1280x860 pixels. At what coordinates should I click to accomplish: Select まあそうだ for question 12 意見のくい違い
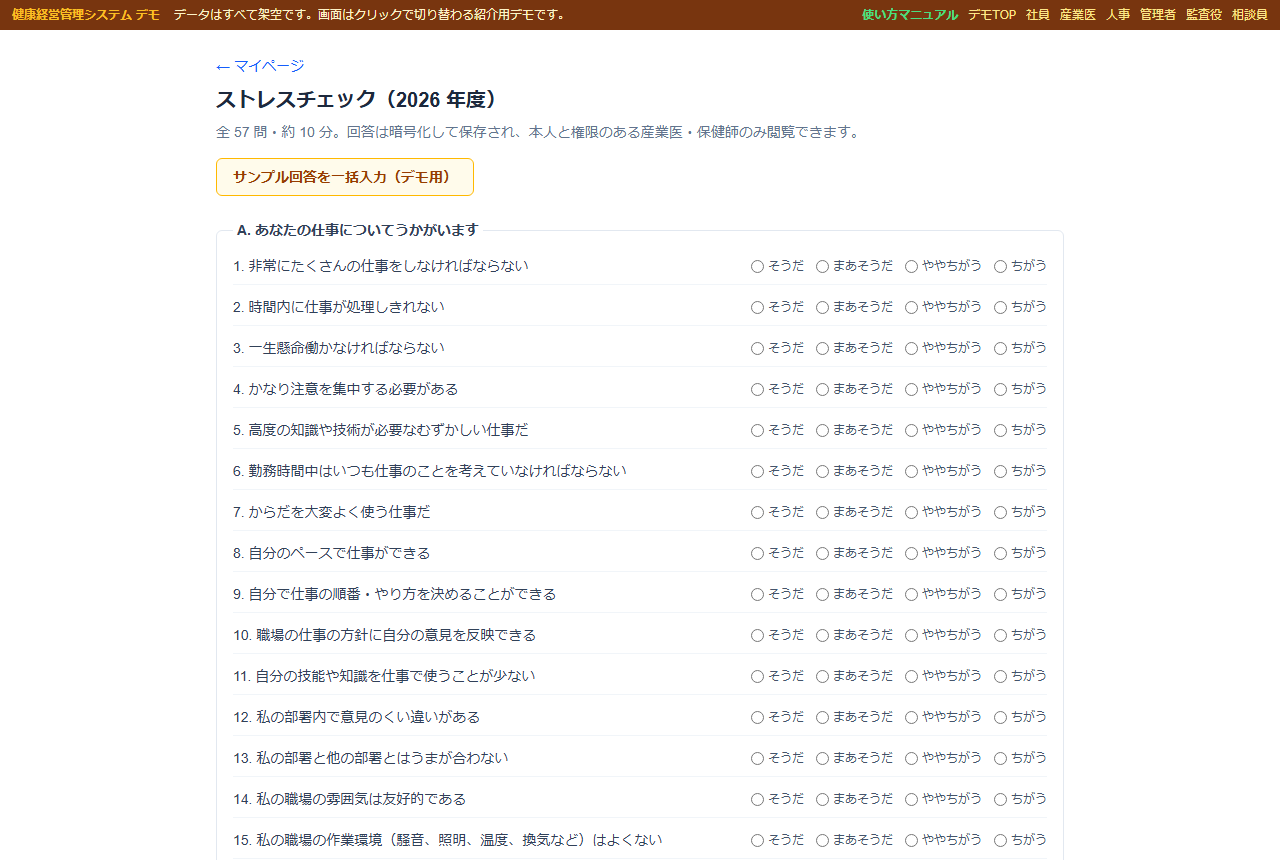(x=822, y=717)
